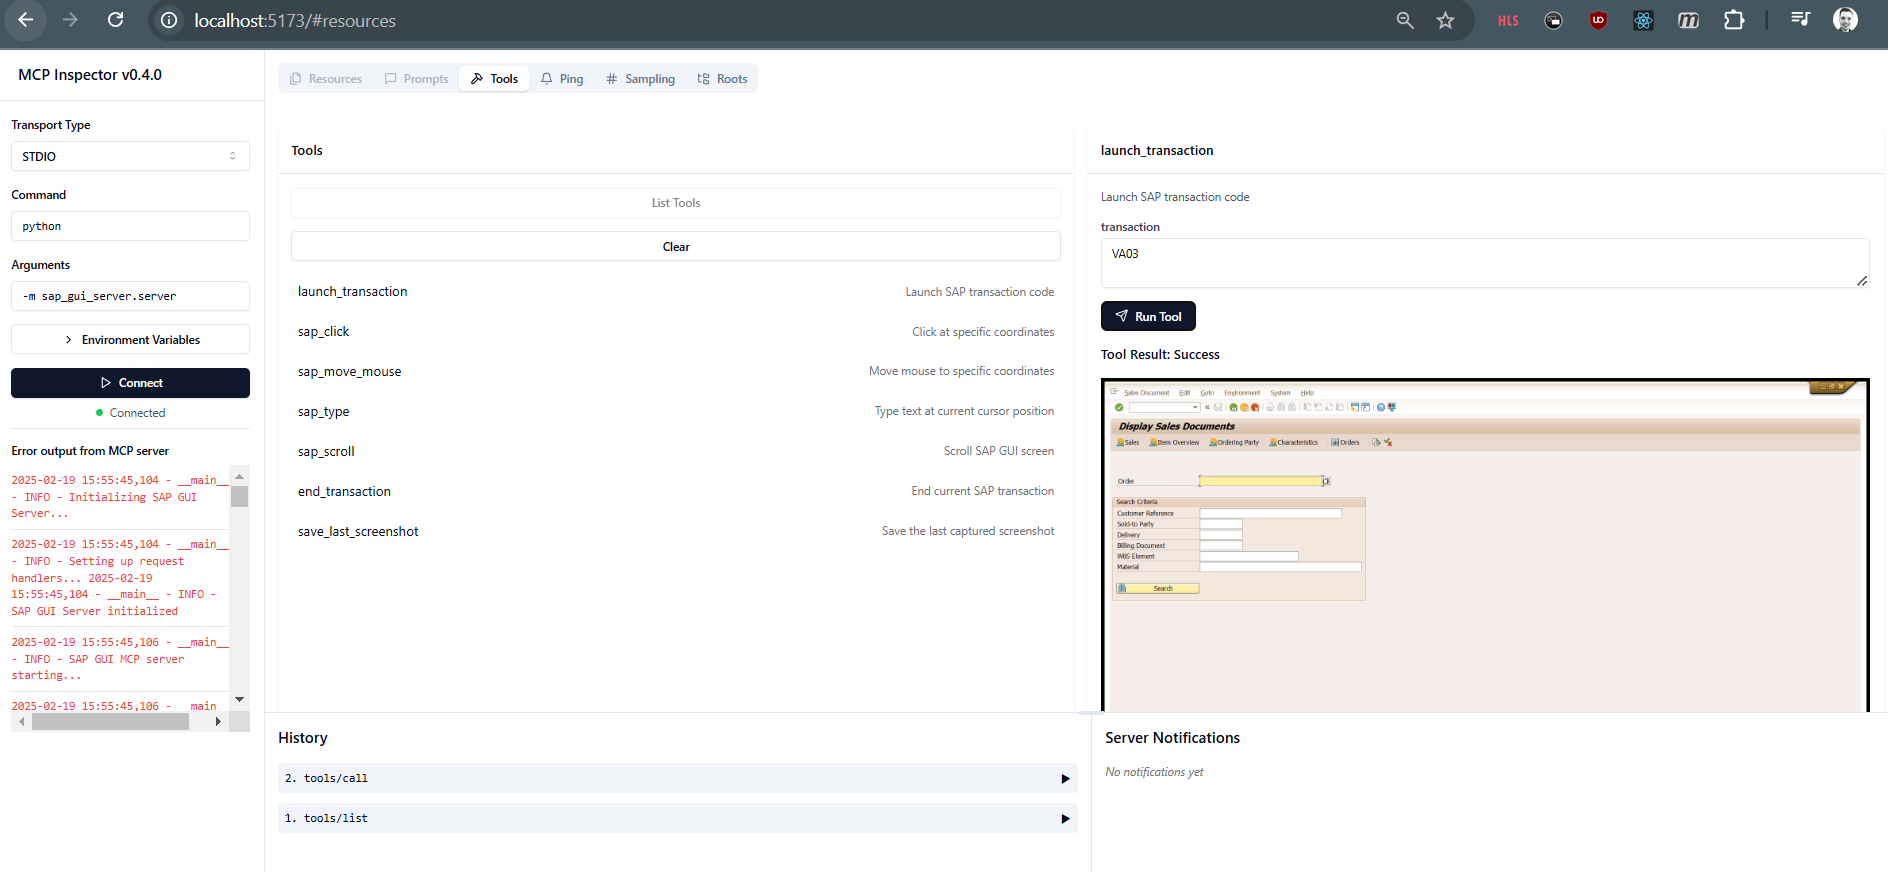Switch to the Ping tab
The height and width of the screenshot is (872, 1888).
pos(562,79)
